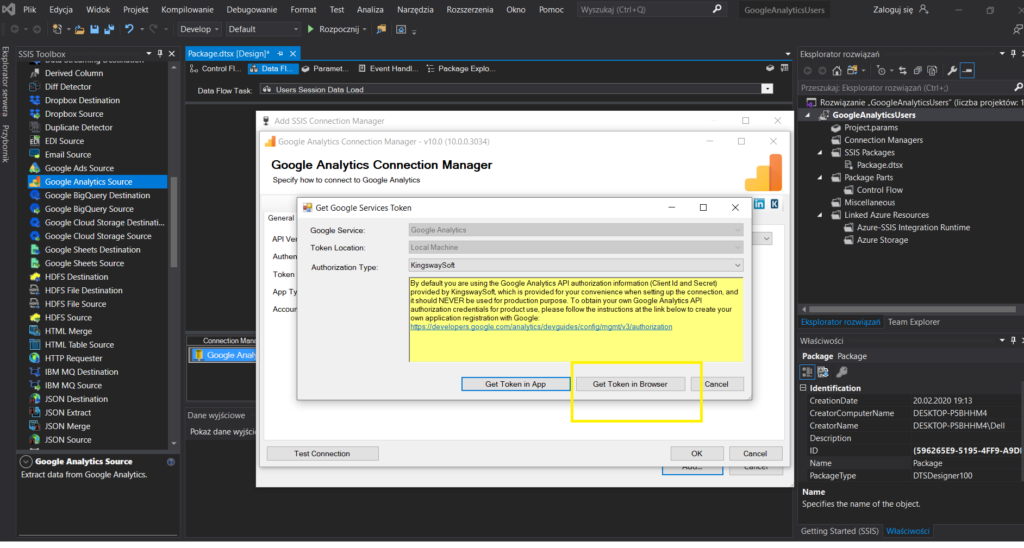Pin the SSIS Toolbox panel
Viewport: 1024px width, 548px height.
pos(160,54)
